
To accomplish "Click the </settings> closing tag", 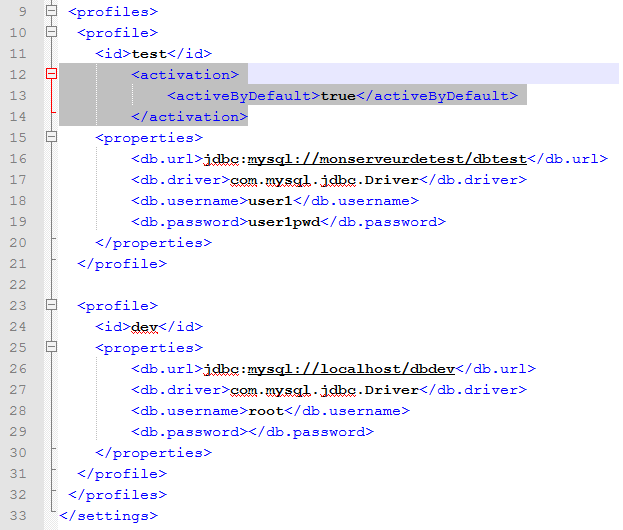I will tap(109, 516).
